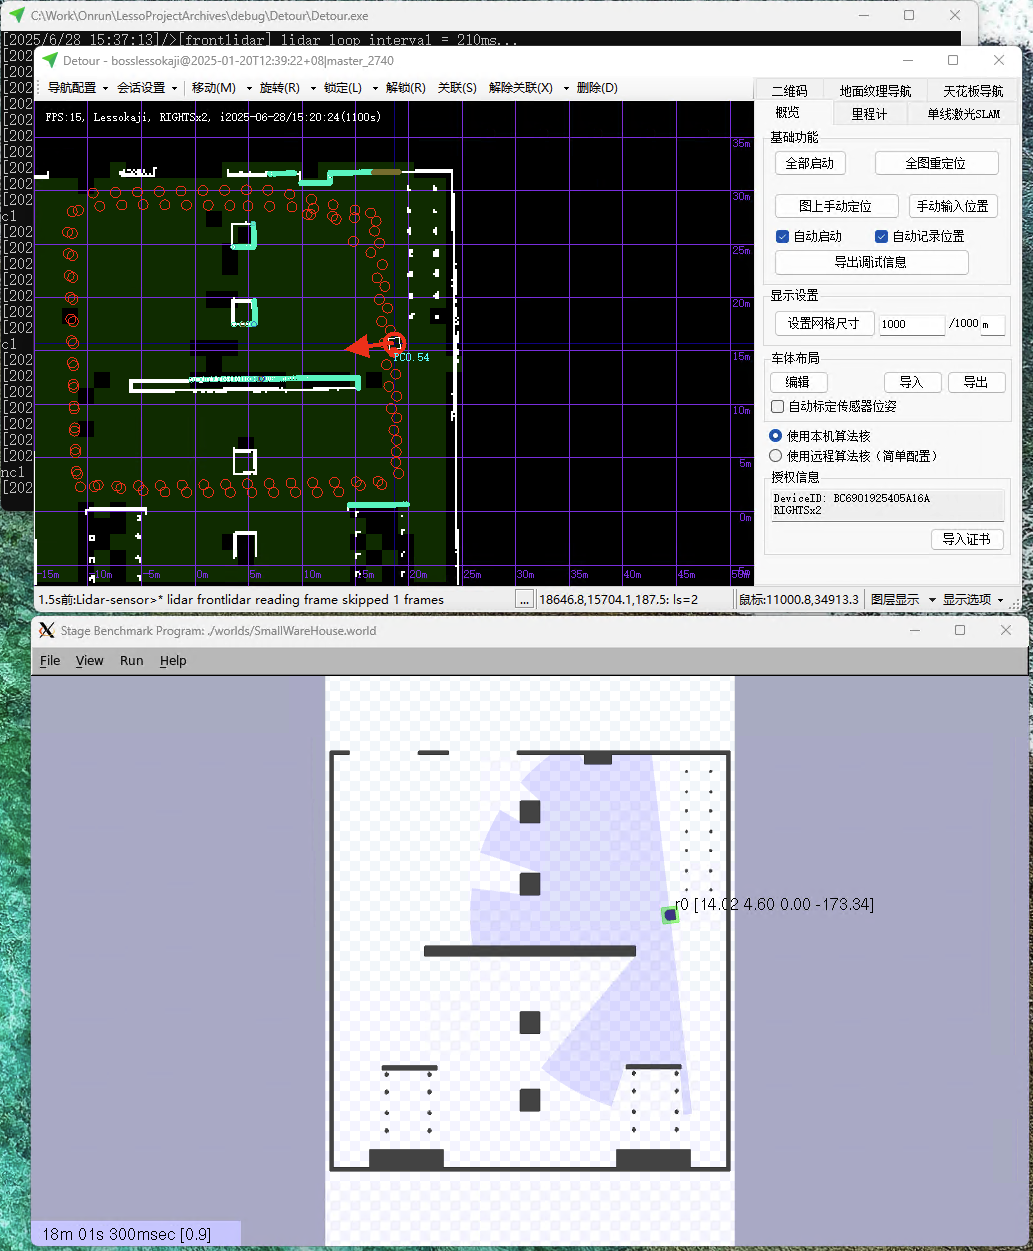Switch to the 单线激光SLAM tab
1033x1251 pixels.
click(x=962, y=114)
